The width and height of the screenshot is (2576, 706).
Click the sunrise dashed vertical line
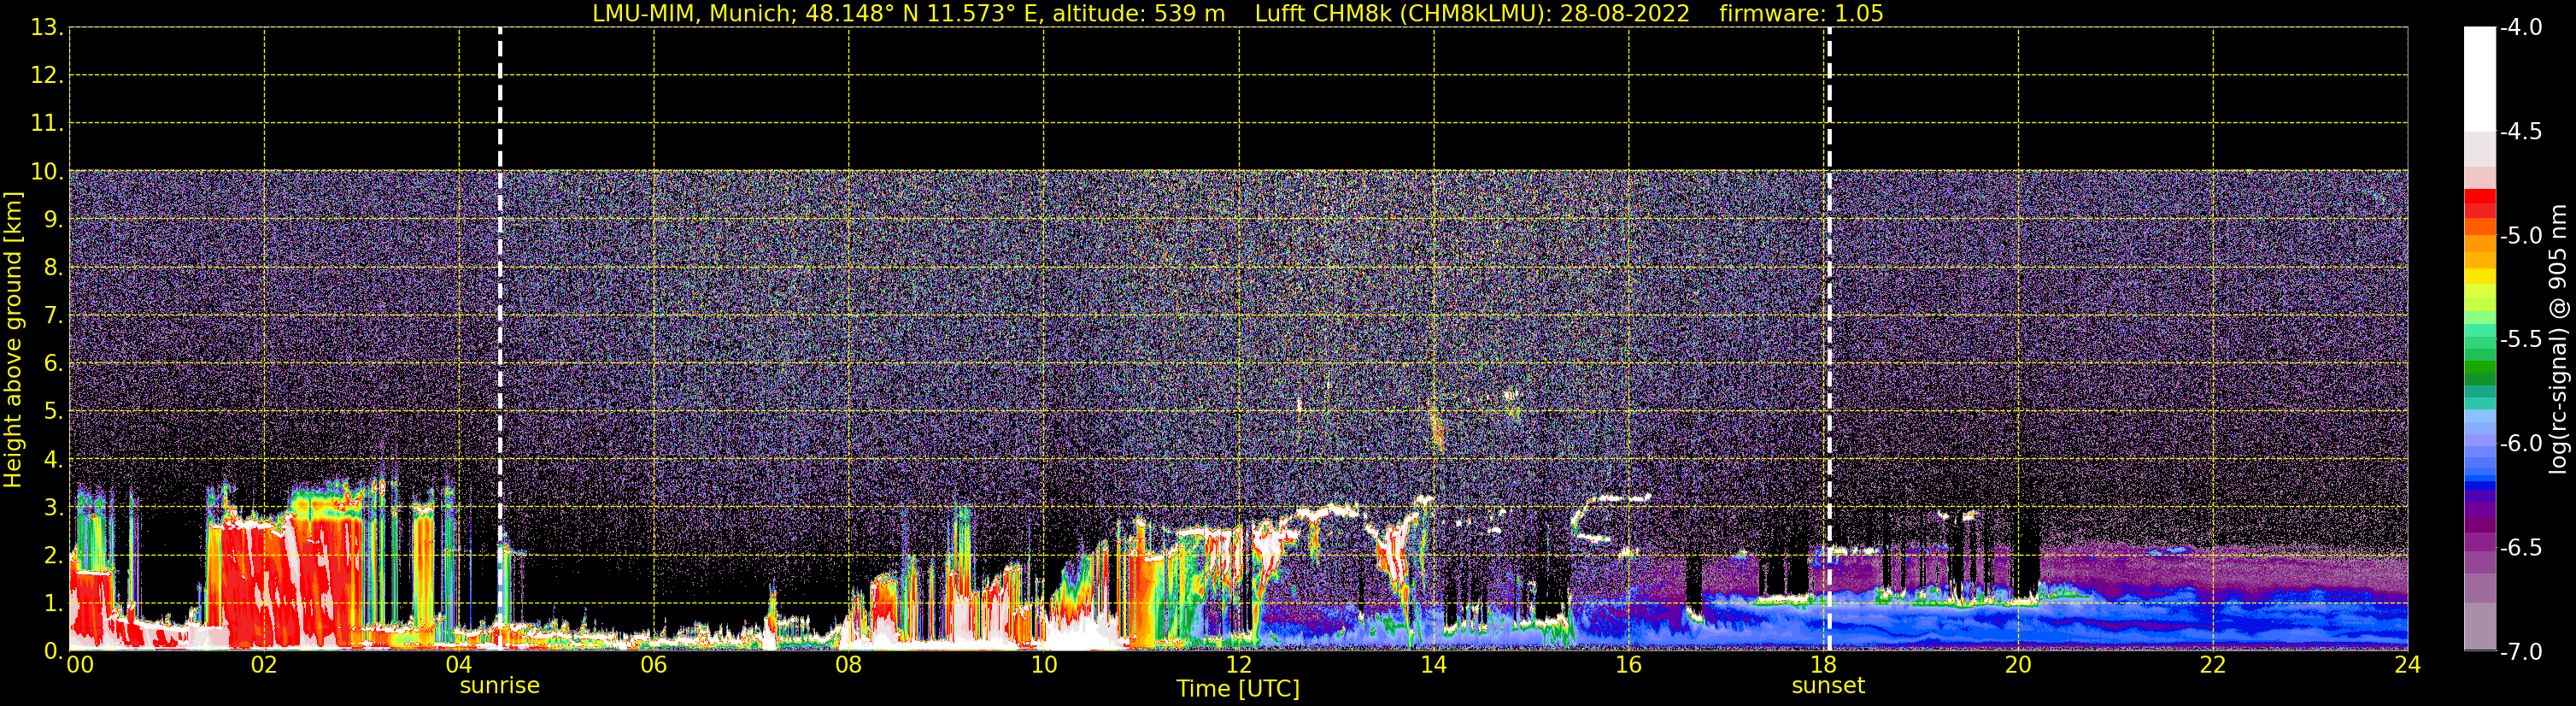pyautogui.click(x=500, y=339)
